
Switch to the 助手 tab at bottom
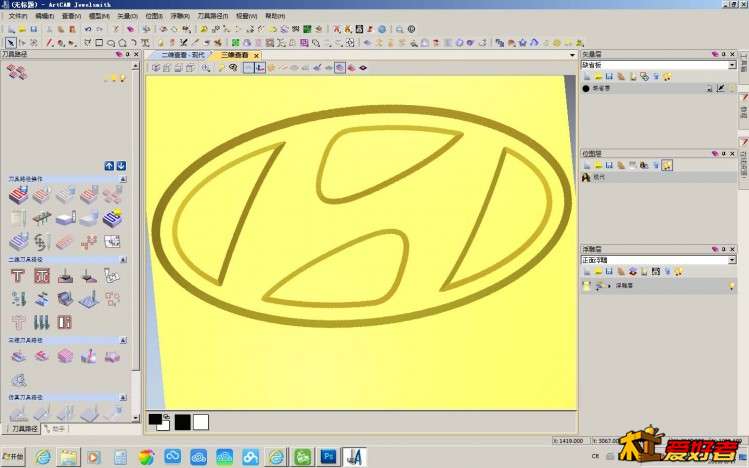click(x=57, y=429)
